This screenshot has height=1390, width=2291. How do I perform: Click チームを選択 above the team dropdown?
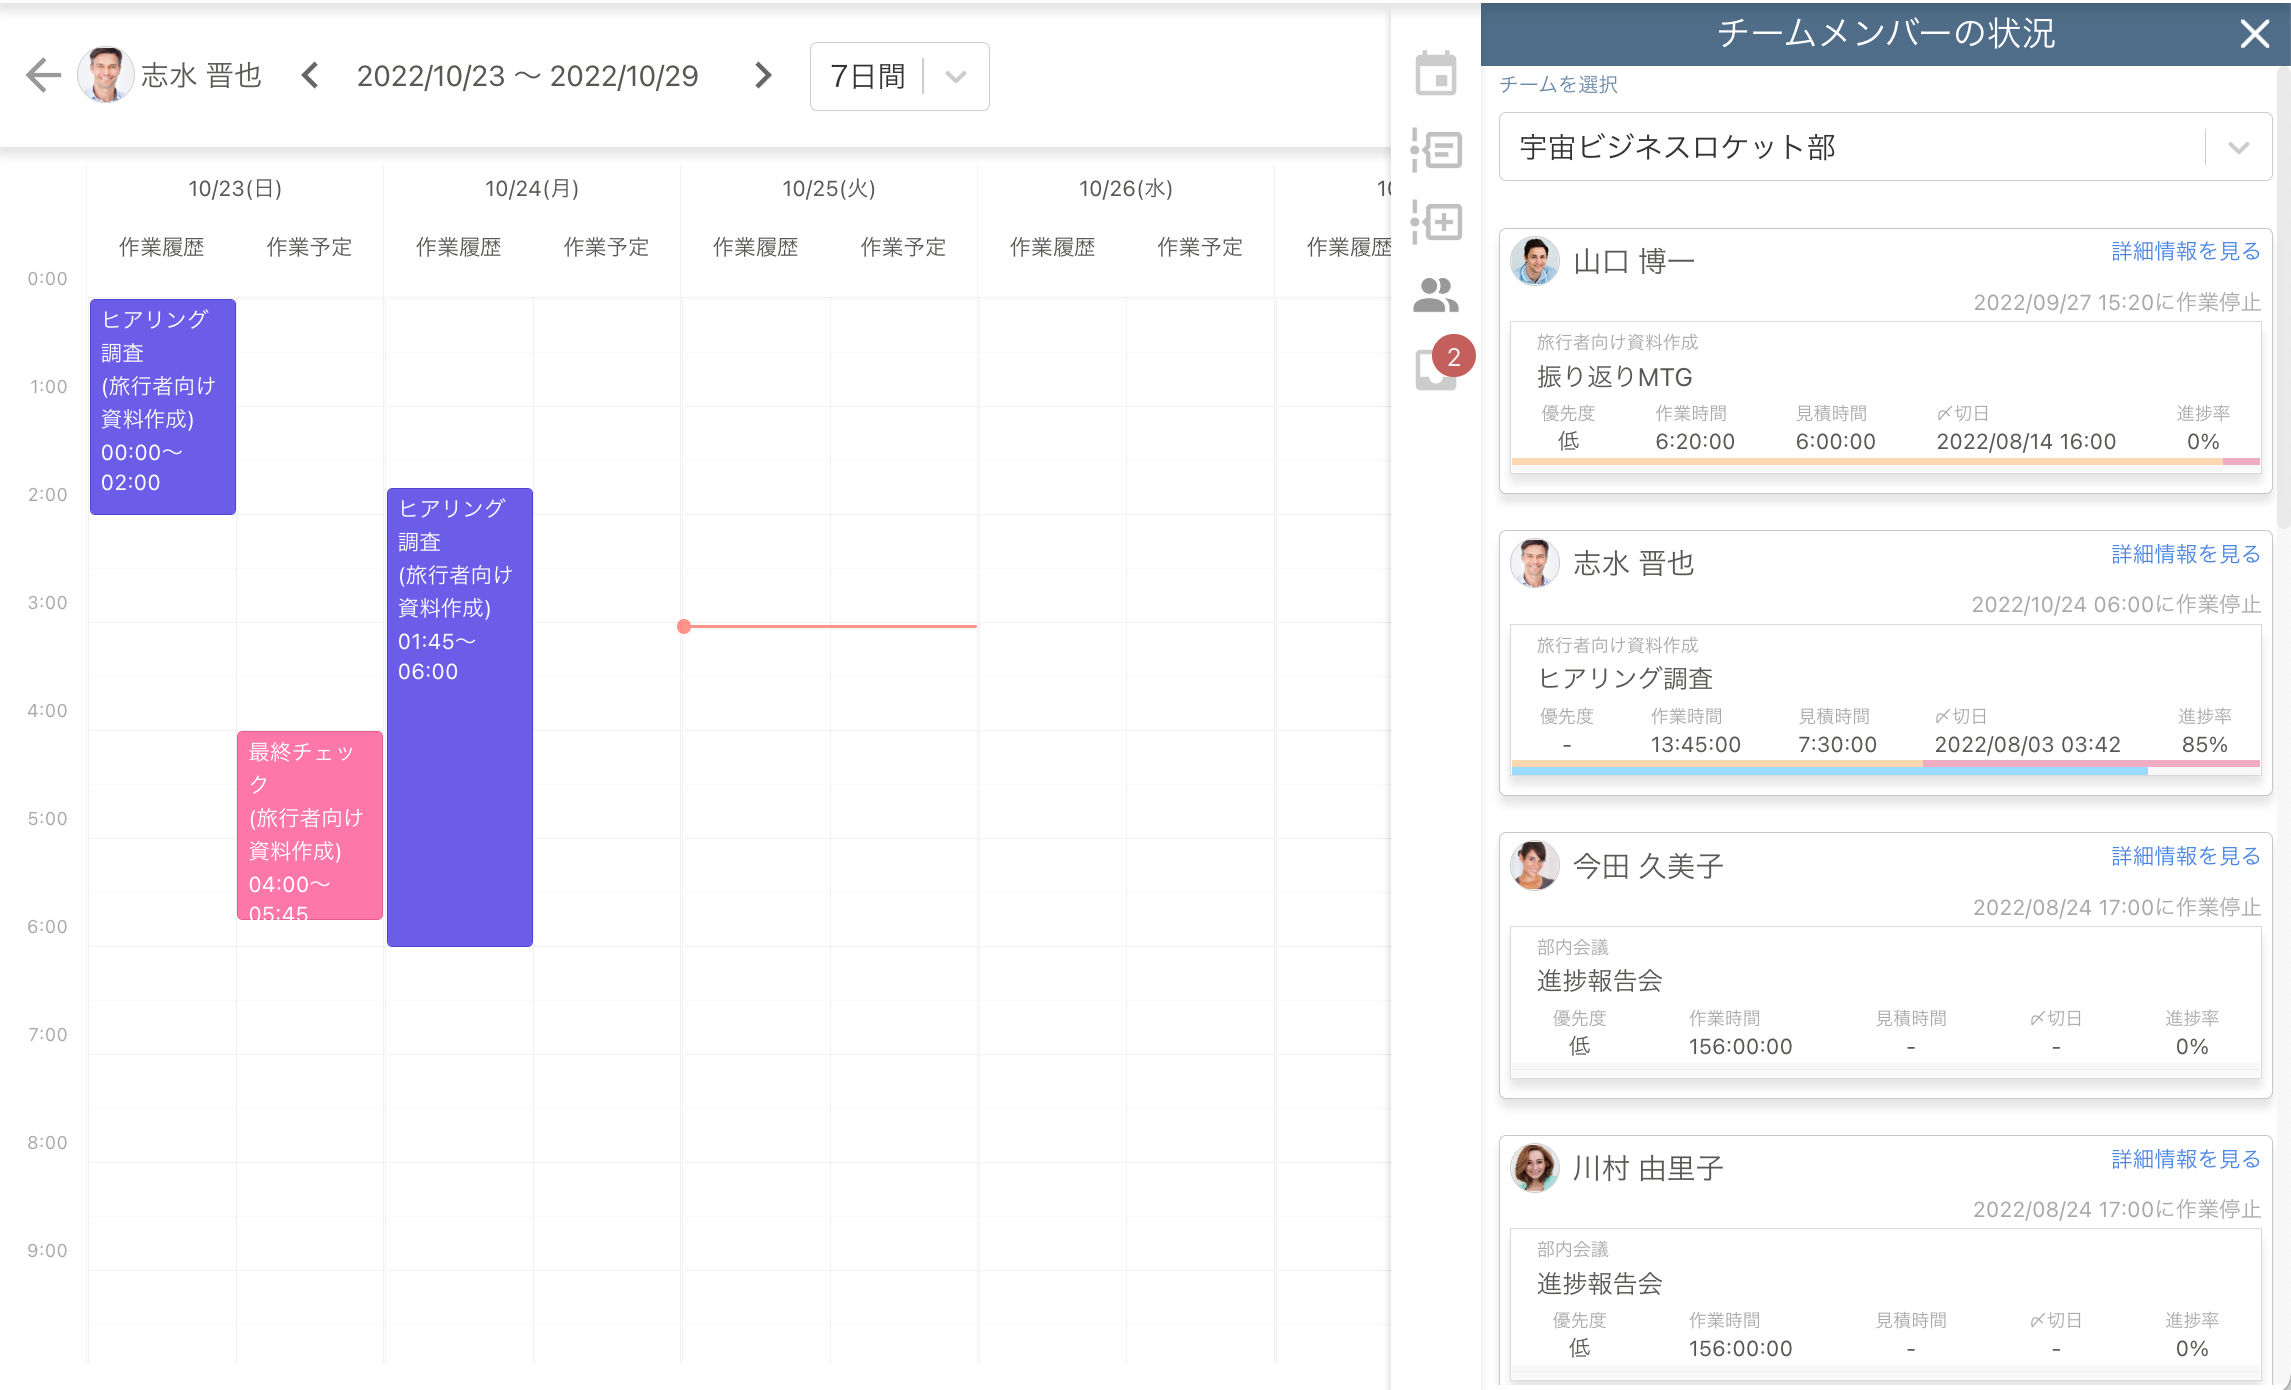click(1558, 85)
